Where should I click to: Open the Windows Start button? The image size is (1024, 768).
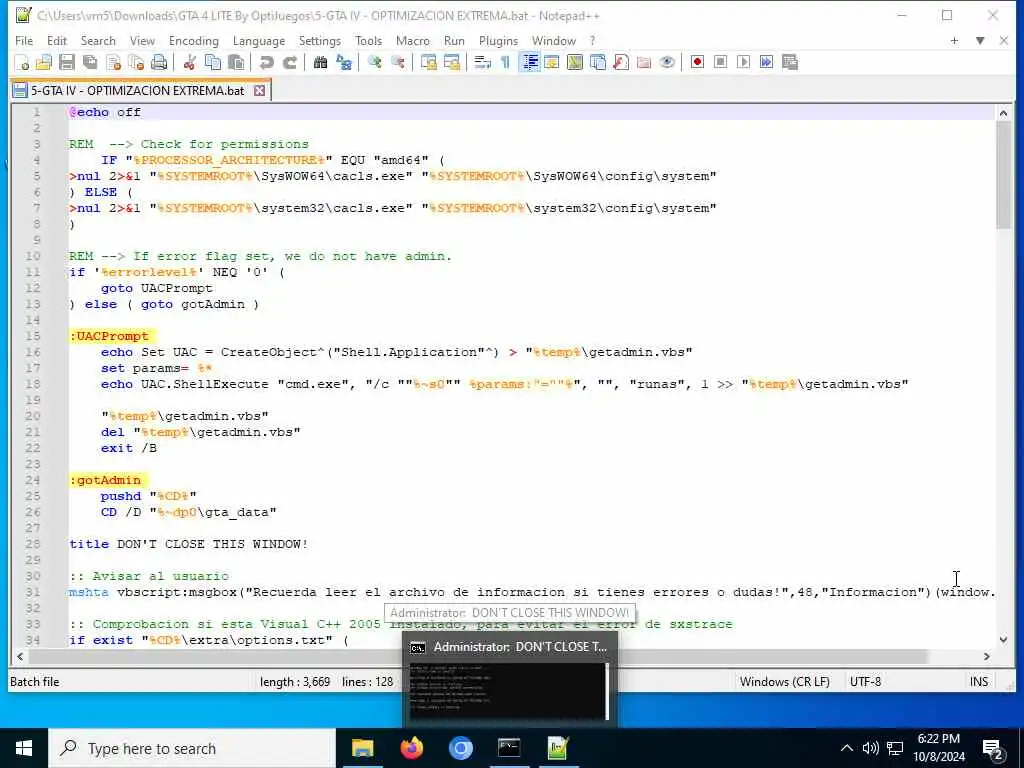pyautogui.click(x=24, y=748)
